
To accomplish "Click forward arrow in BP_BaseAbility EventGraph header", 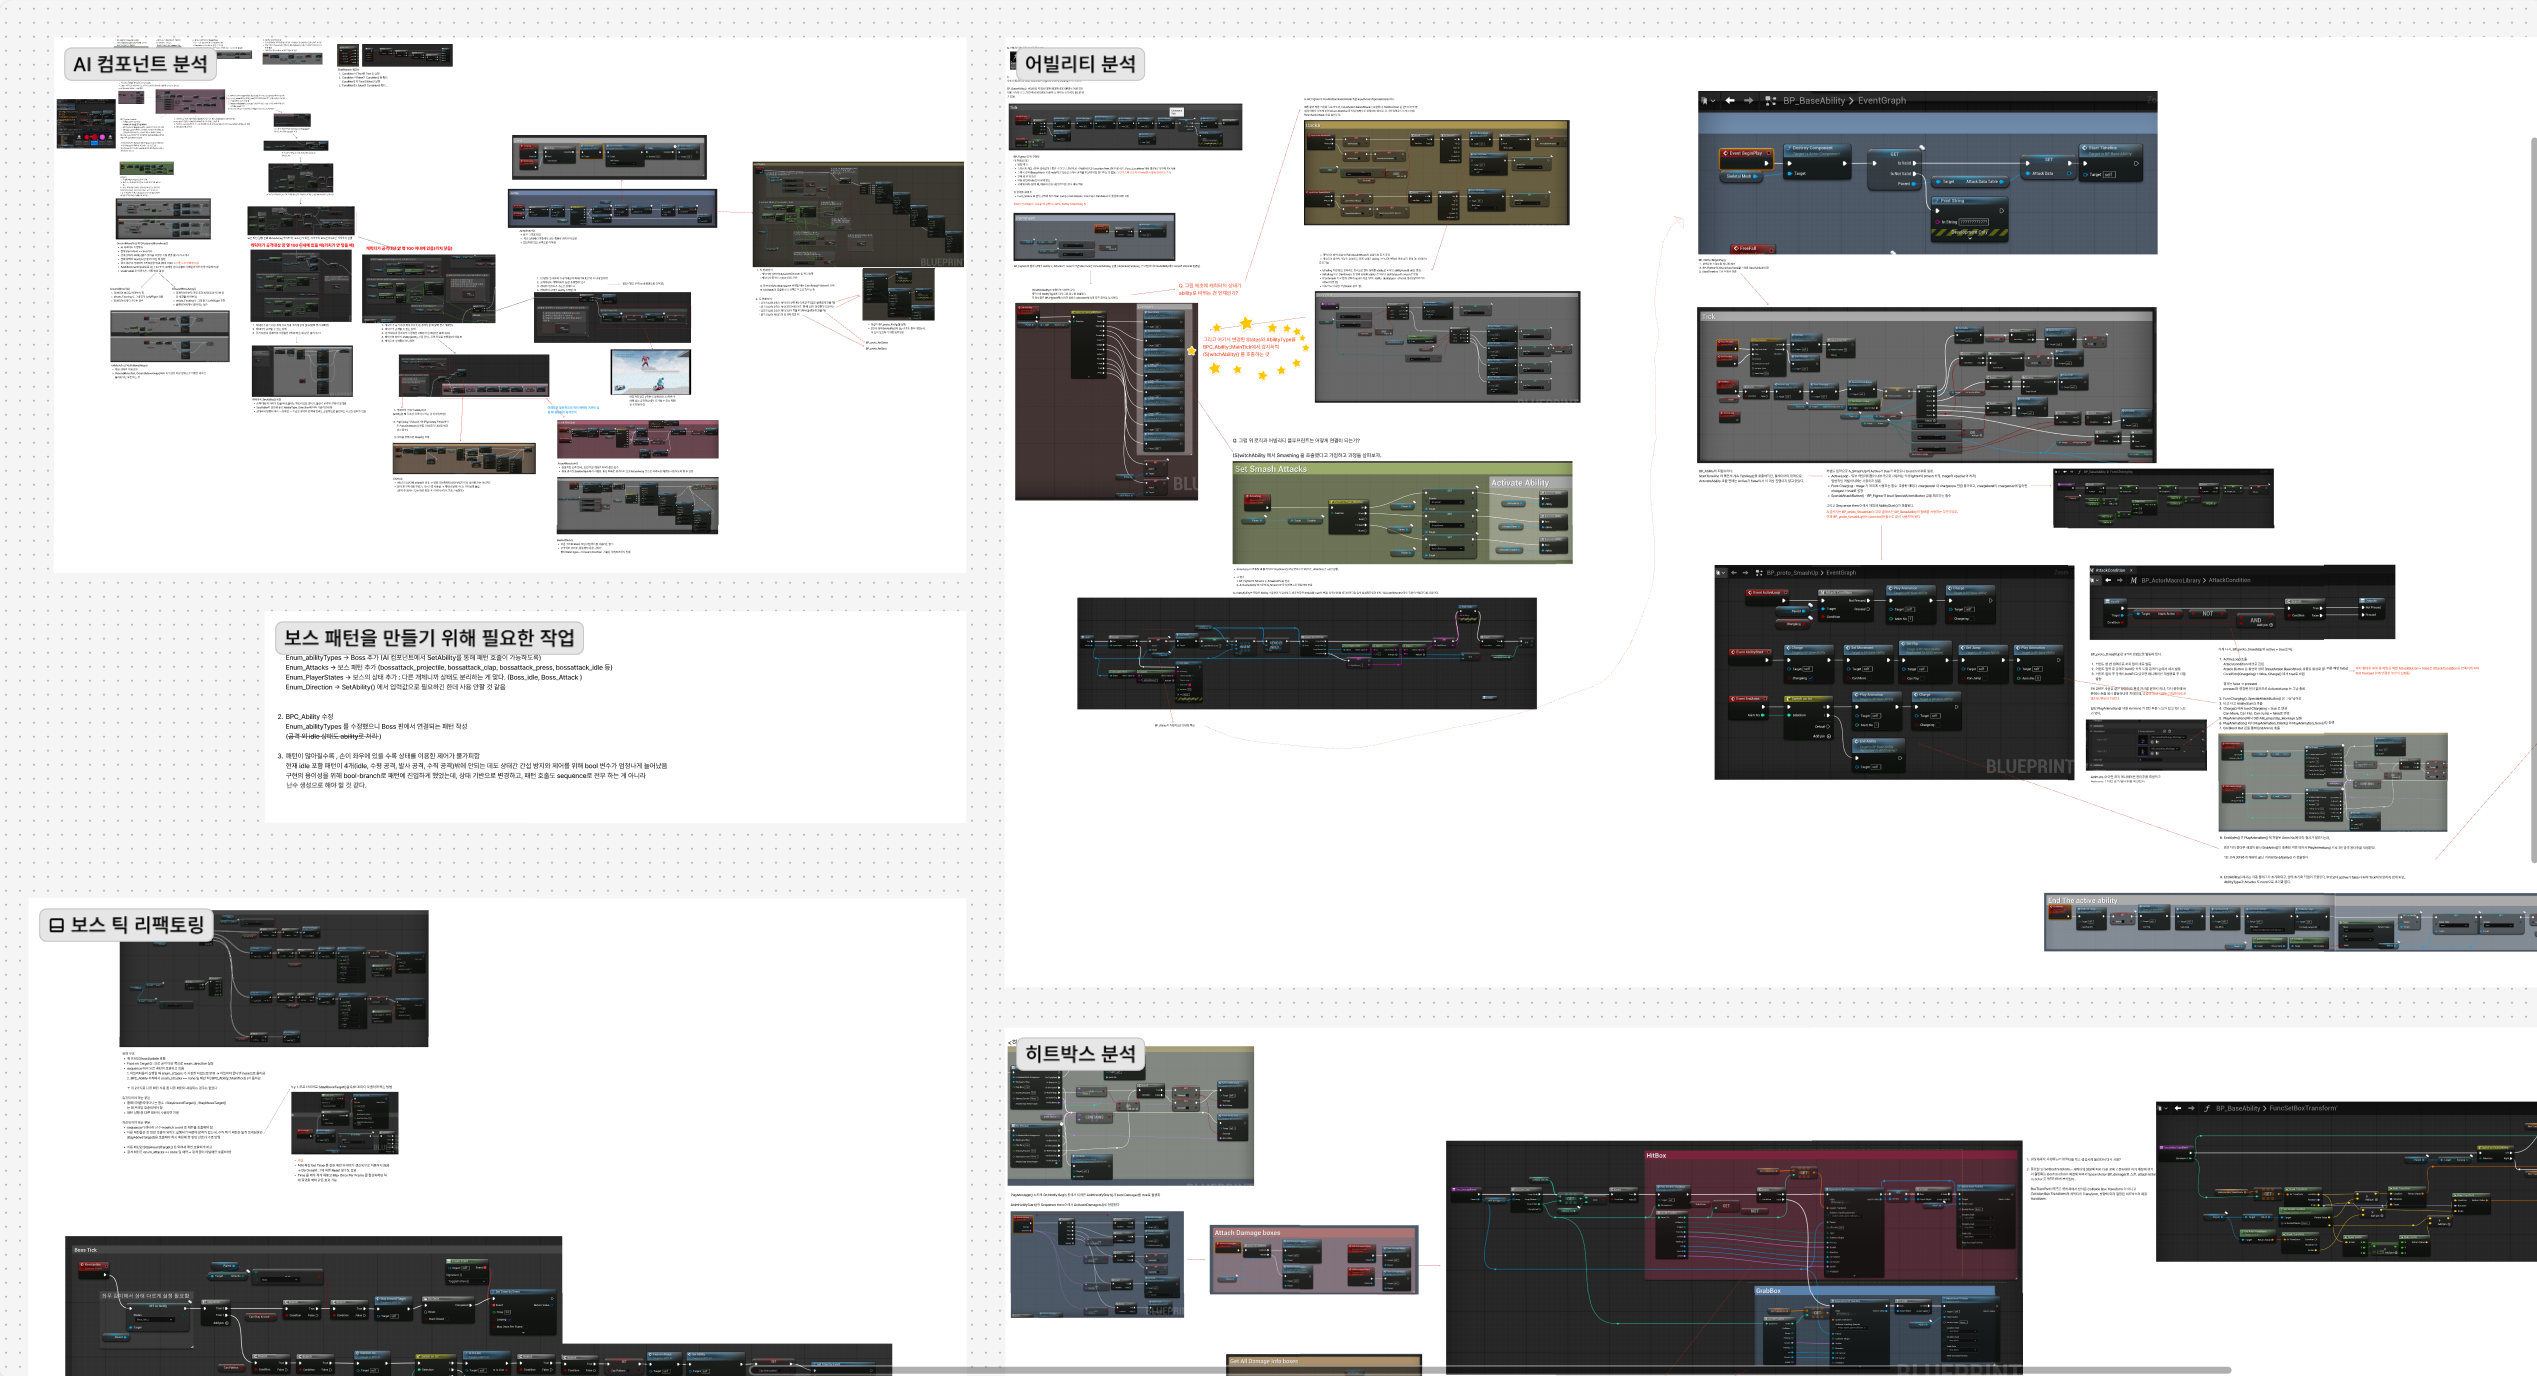I will point(1748,100).
